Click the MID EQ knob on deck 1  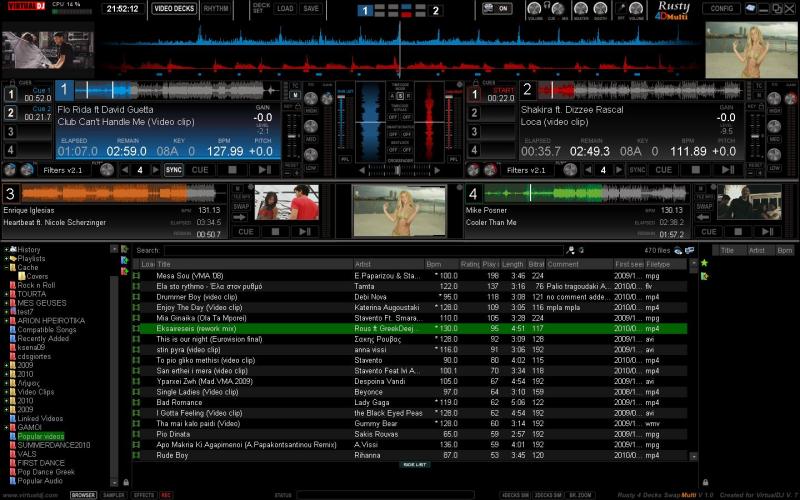click(x=310, y=126)
